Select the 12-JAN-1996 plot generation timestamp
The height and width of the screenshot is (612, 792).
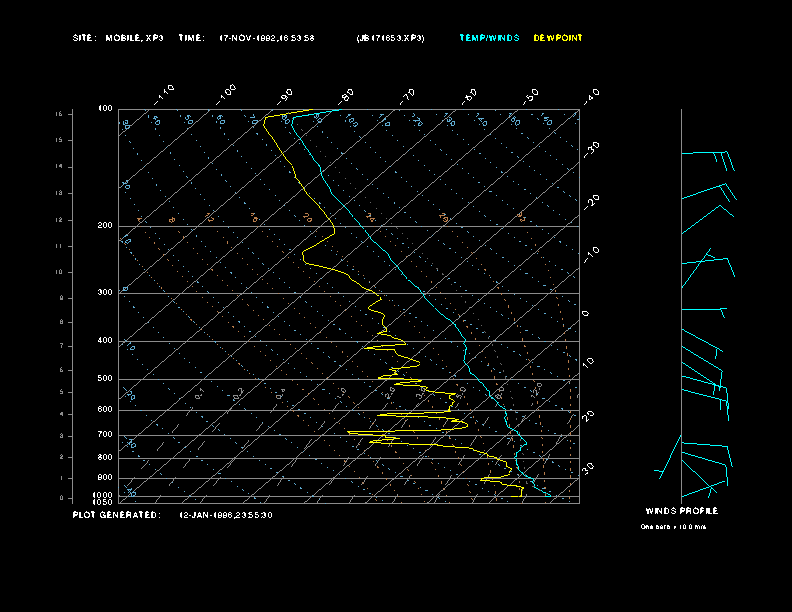pos(225,515)
